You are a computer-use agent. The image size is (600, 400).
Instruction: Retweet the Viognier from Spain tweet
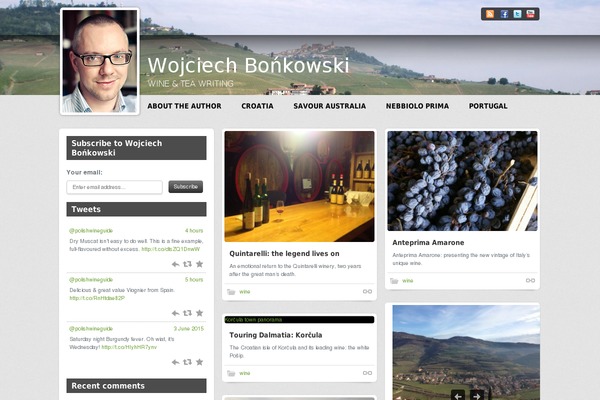(x=187, y=313)
